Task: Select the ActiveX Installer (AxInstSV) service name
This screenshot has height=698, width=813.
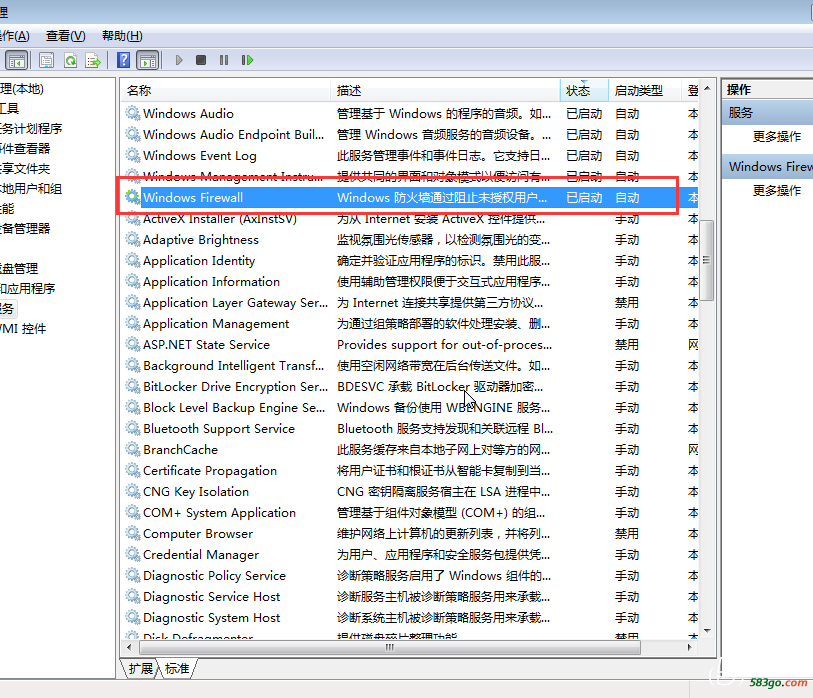Action: tap(220, 218)
